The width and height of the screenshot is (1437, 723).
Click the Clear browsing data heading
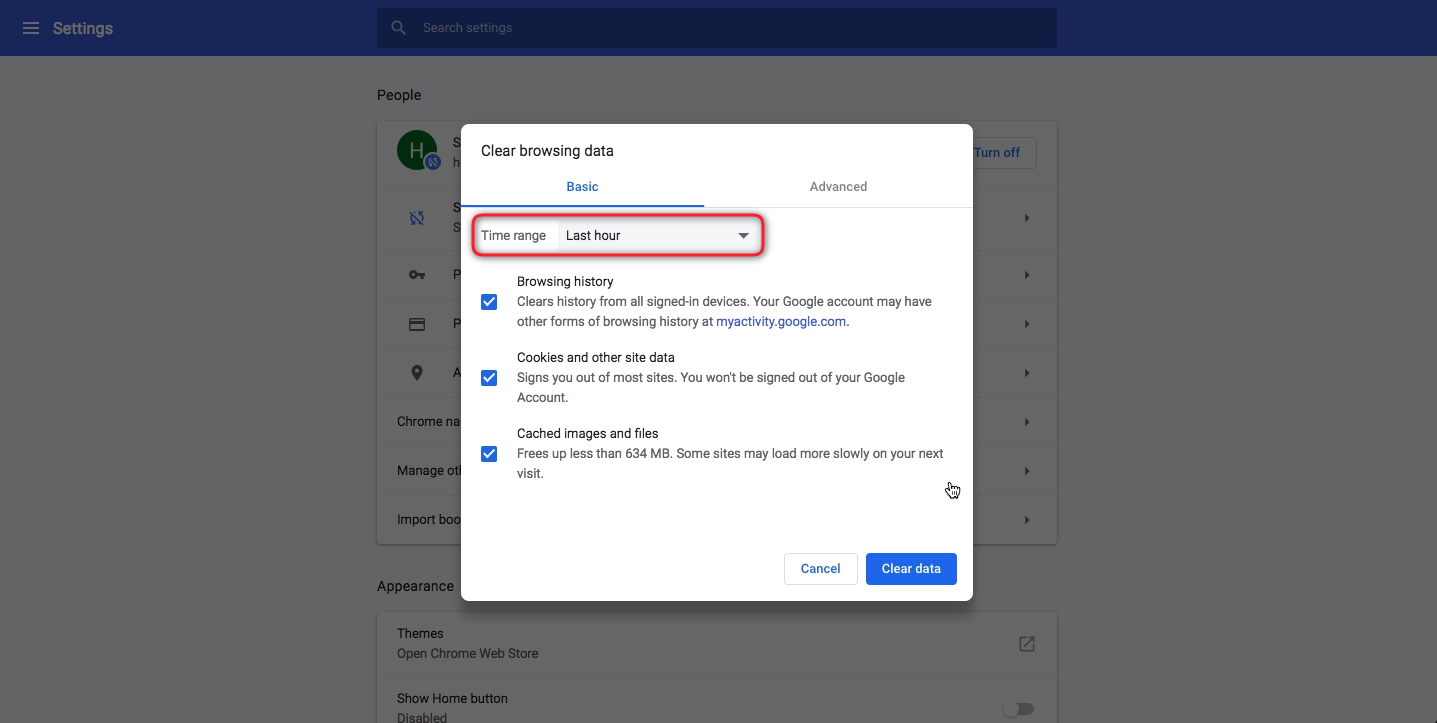pos(547,151)
